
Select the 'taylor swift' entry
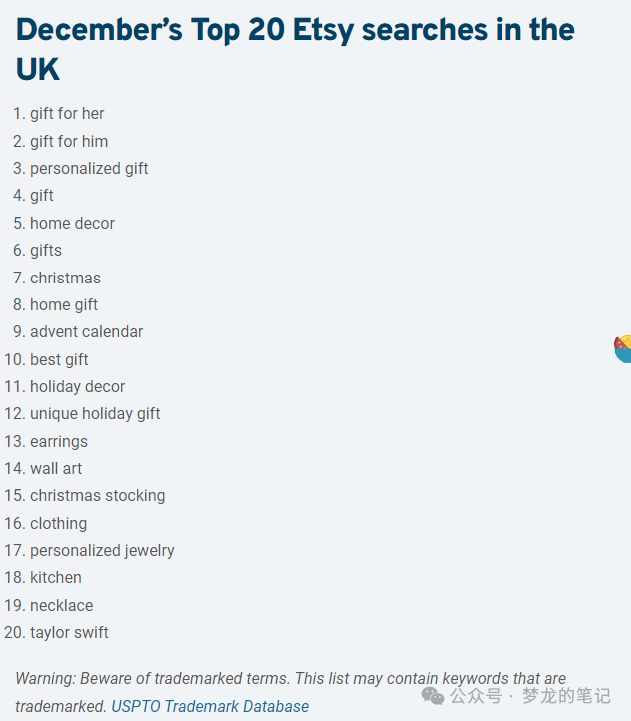coord(69,632)
